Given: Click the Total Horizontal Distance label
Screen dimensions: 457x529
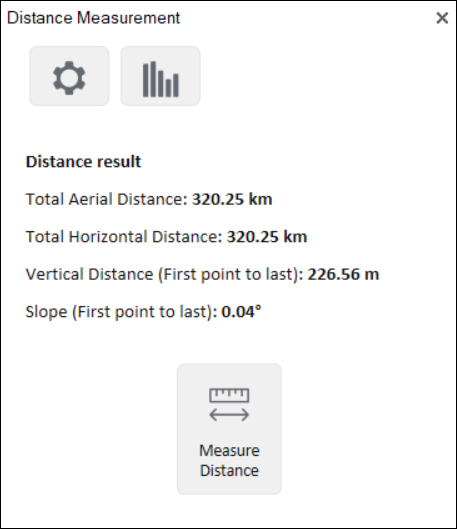Looking at the screenshot, I should [124, 236].
